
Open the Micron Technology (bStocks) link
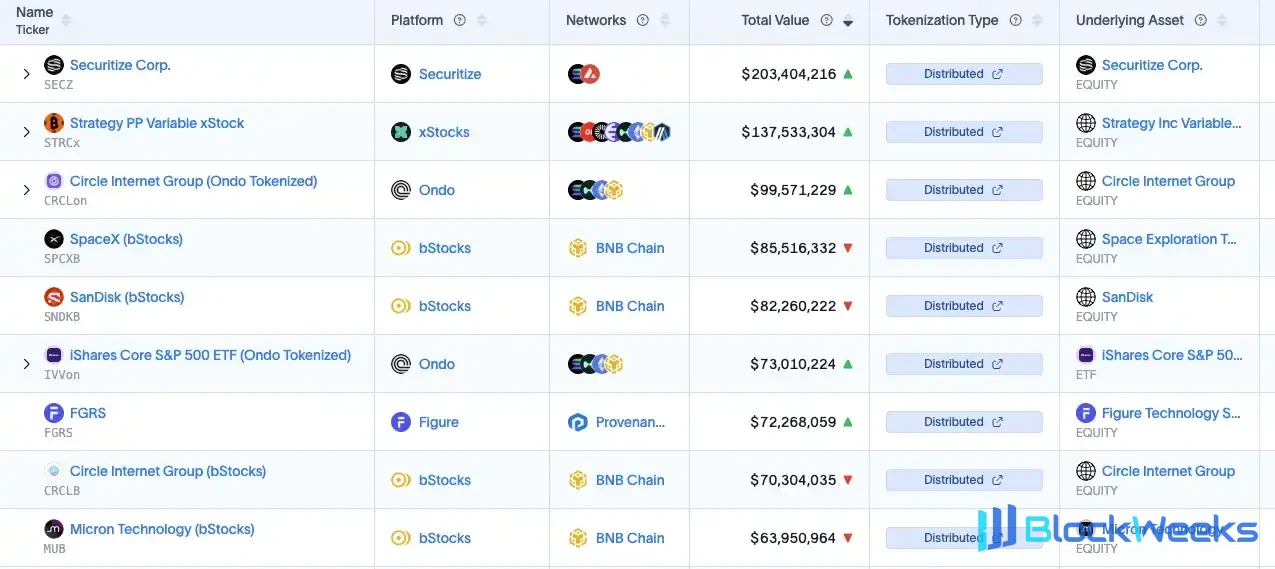click(162, 529)
